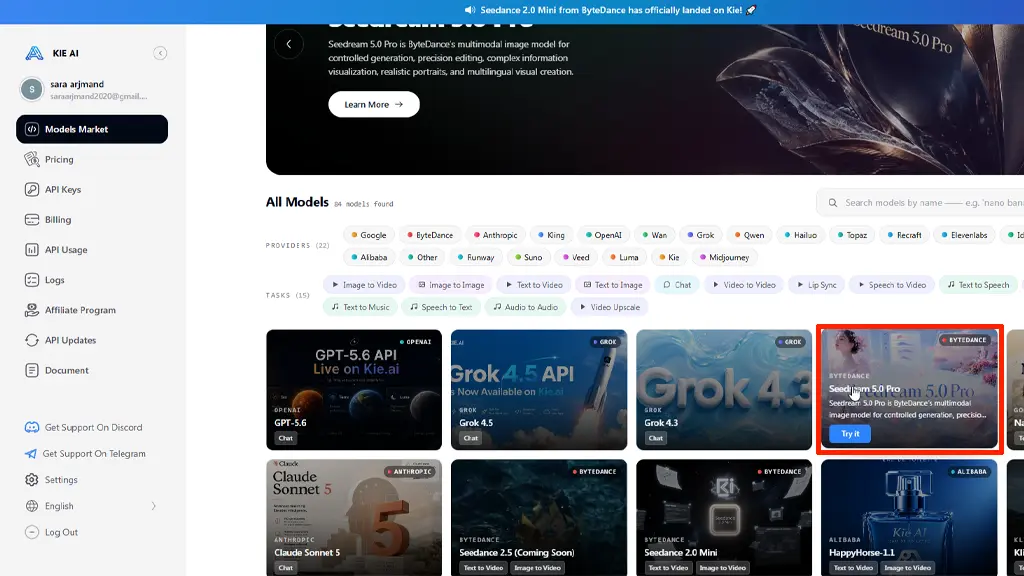Screen dimensions: 1024x576
Task: Expand the English language chevron
Action: 153,505
